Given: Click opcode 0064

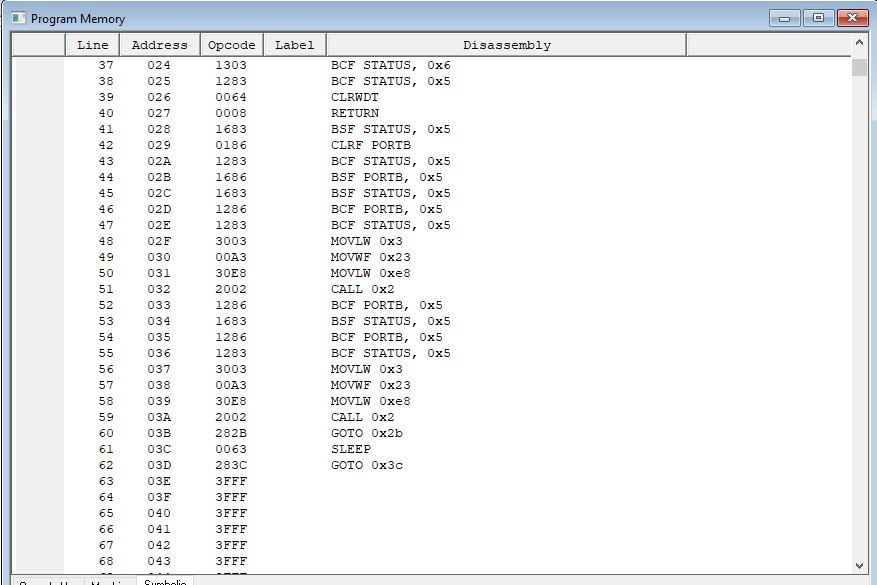Looking at the screenshot, I should (x=231, y=97).
